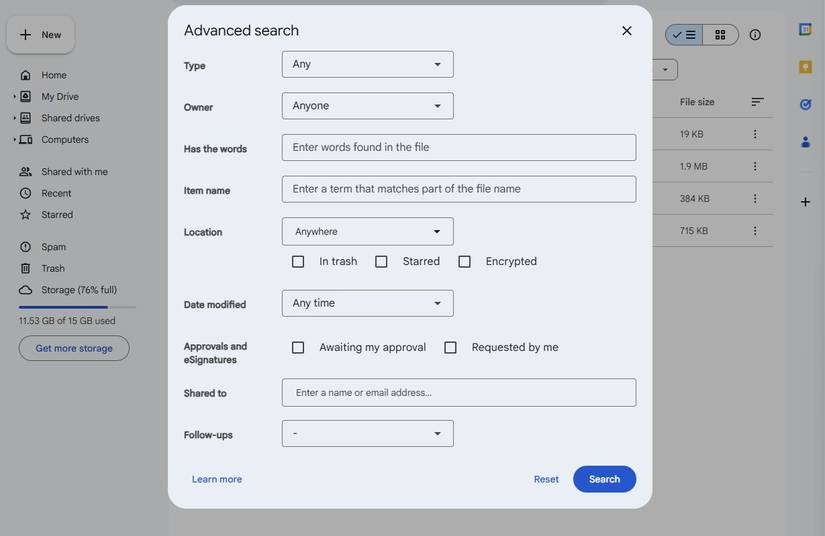
Task: Open the Date modified dropdown
Action: click(367, 304)
